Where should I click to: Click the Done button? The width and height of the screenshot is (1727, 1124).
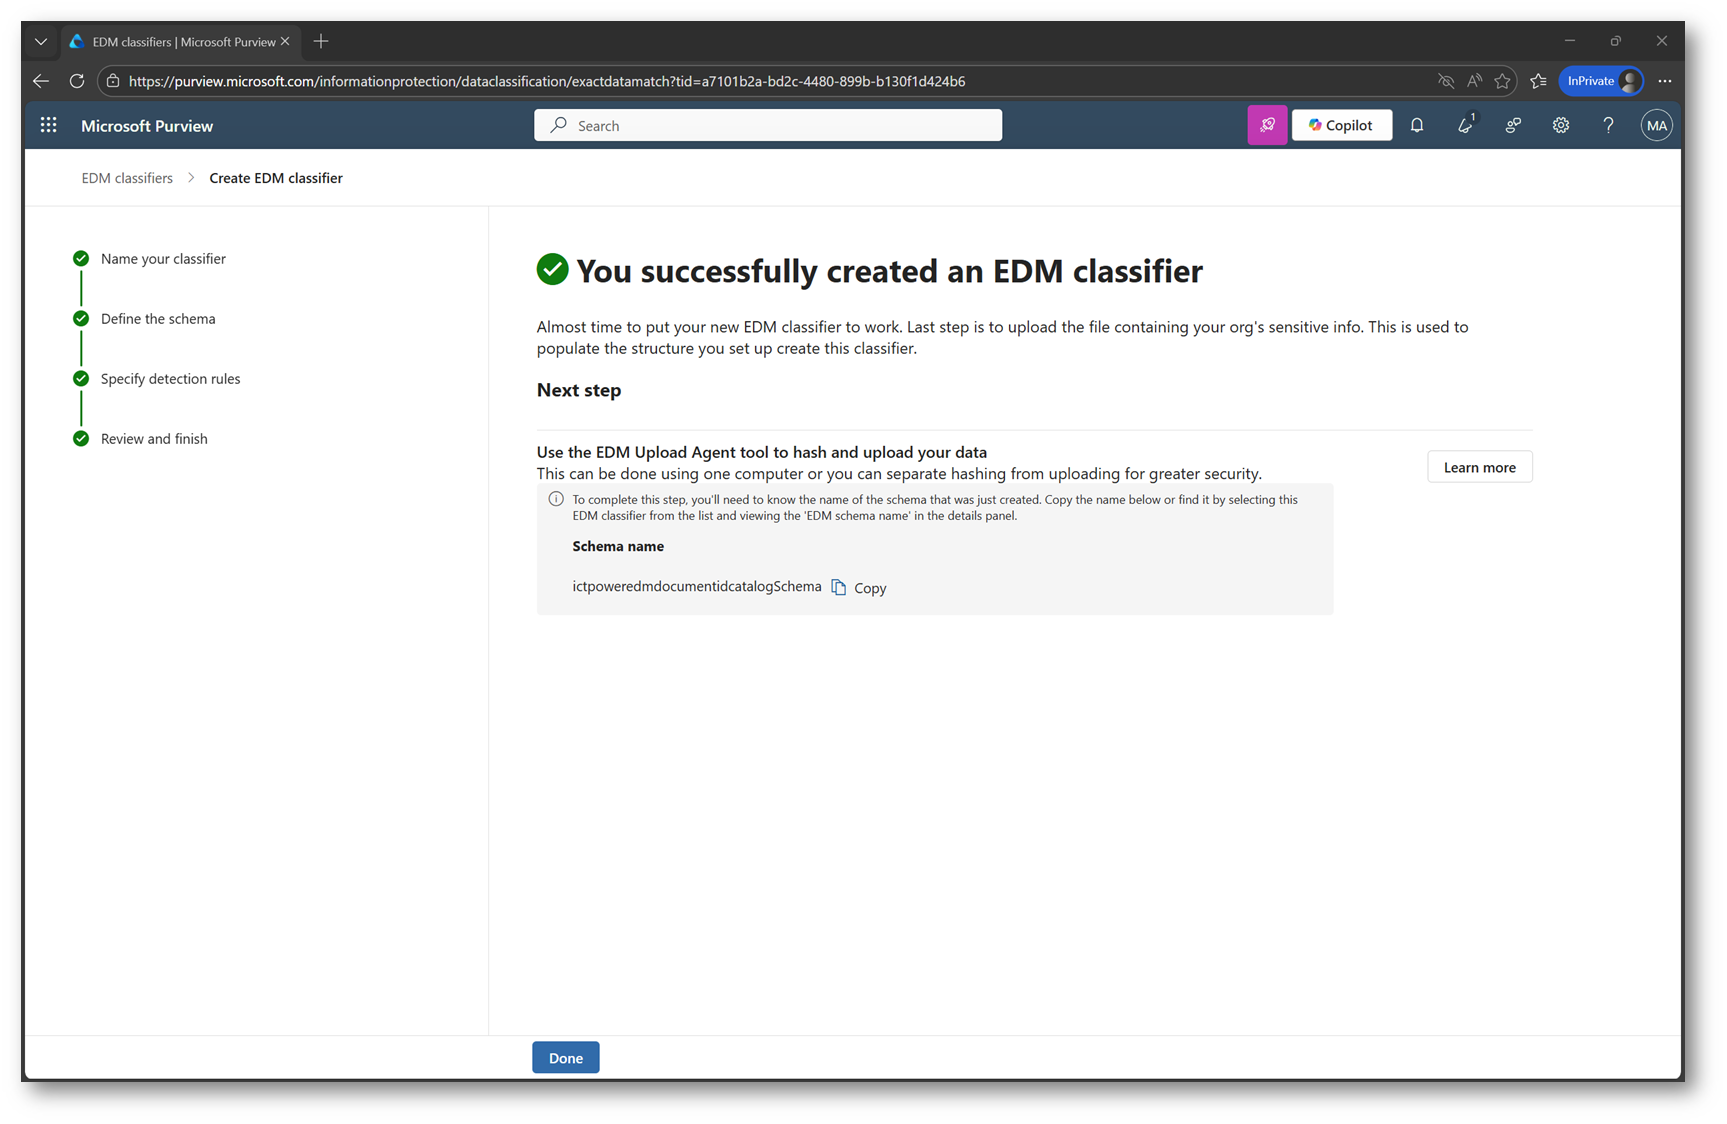click(x=565, y=1057)
